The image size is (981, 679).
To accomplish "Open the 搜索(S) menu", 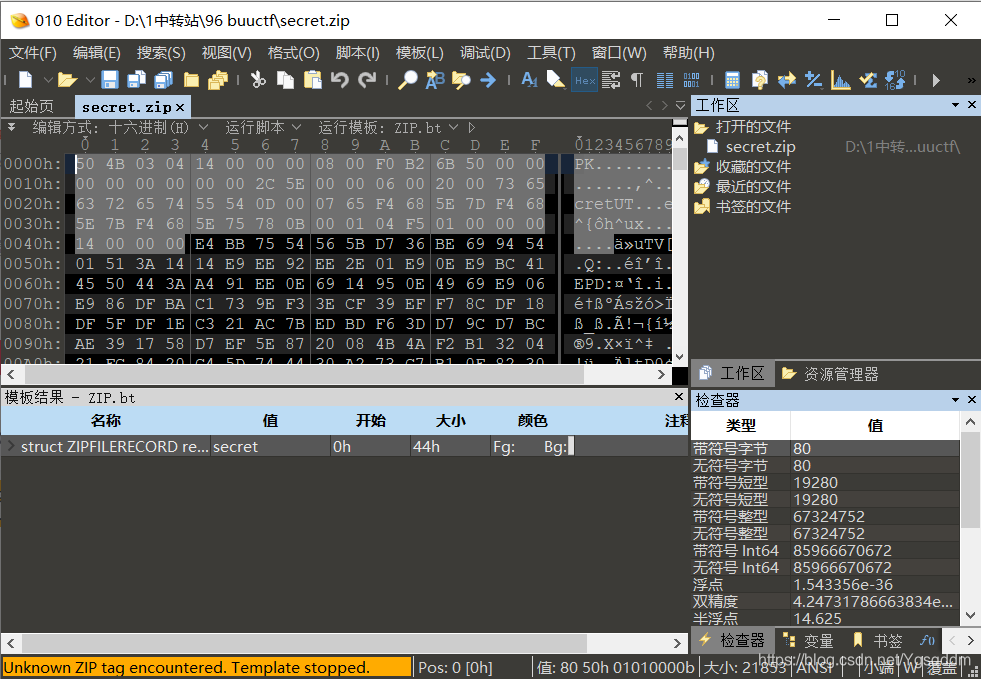I will [x=161, y=53].
